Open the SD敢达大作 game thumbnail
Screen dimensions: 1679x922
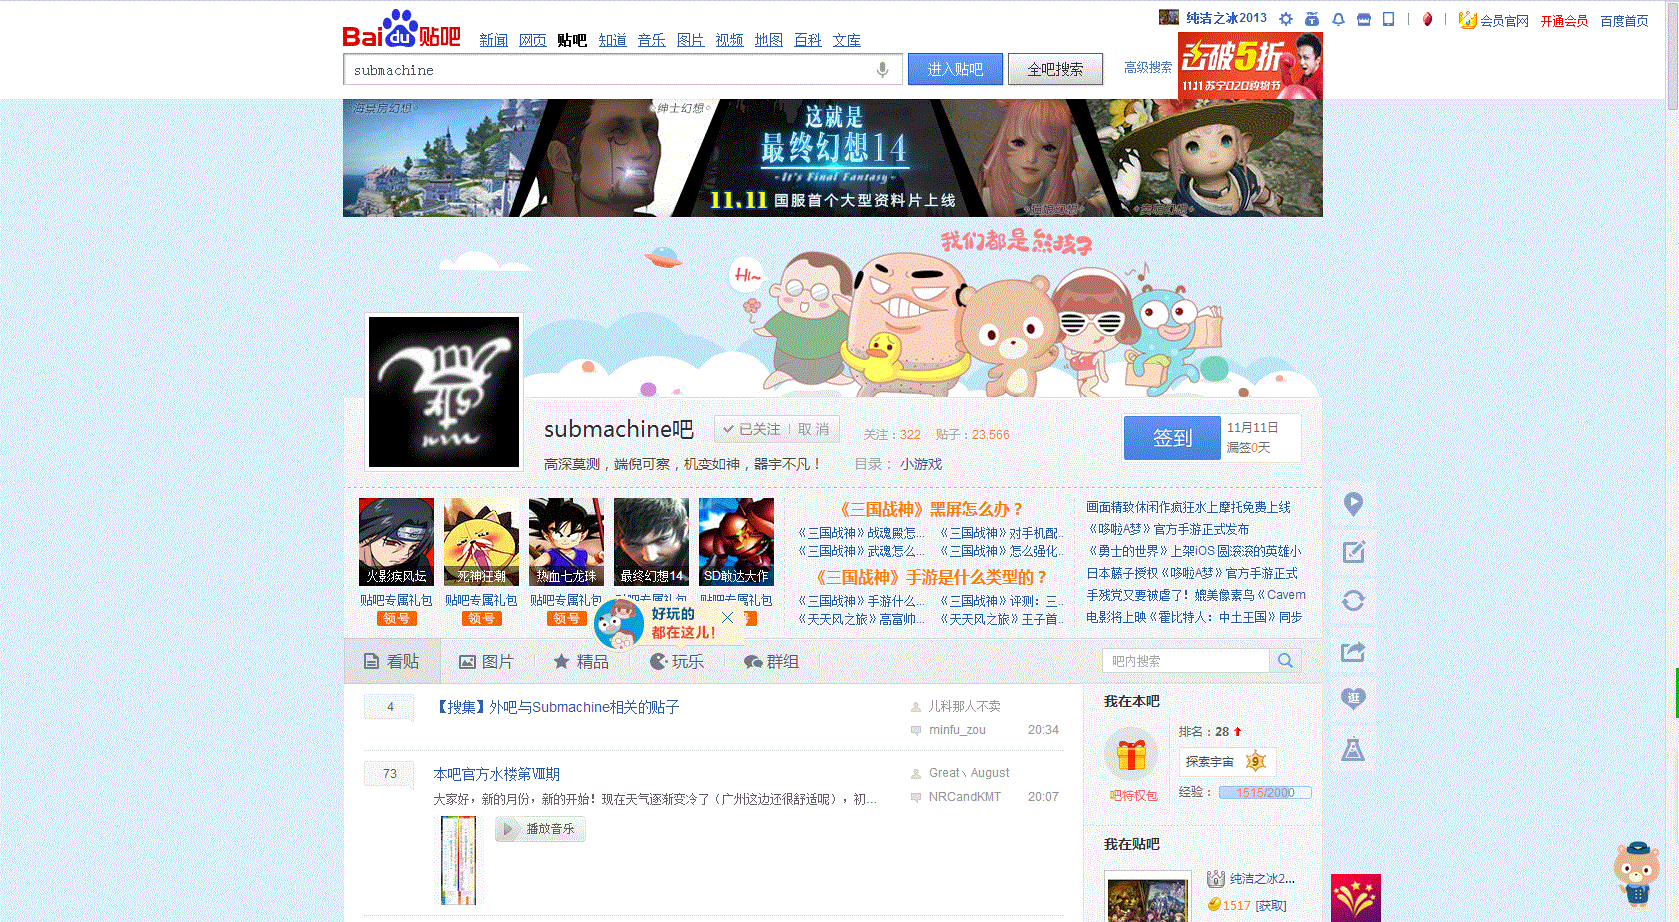[736, 542]
